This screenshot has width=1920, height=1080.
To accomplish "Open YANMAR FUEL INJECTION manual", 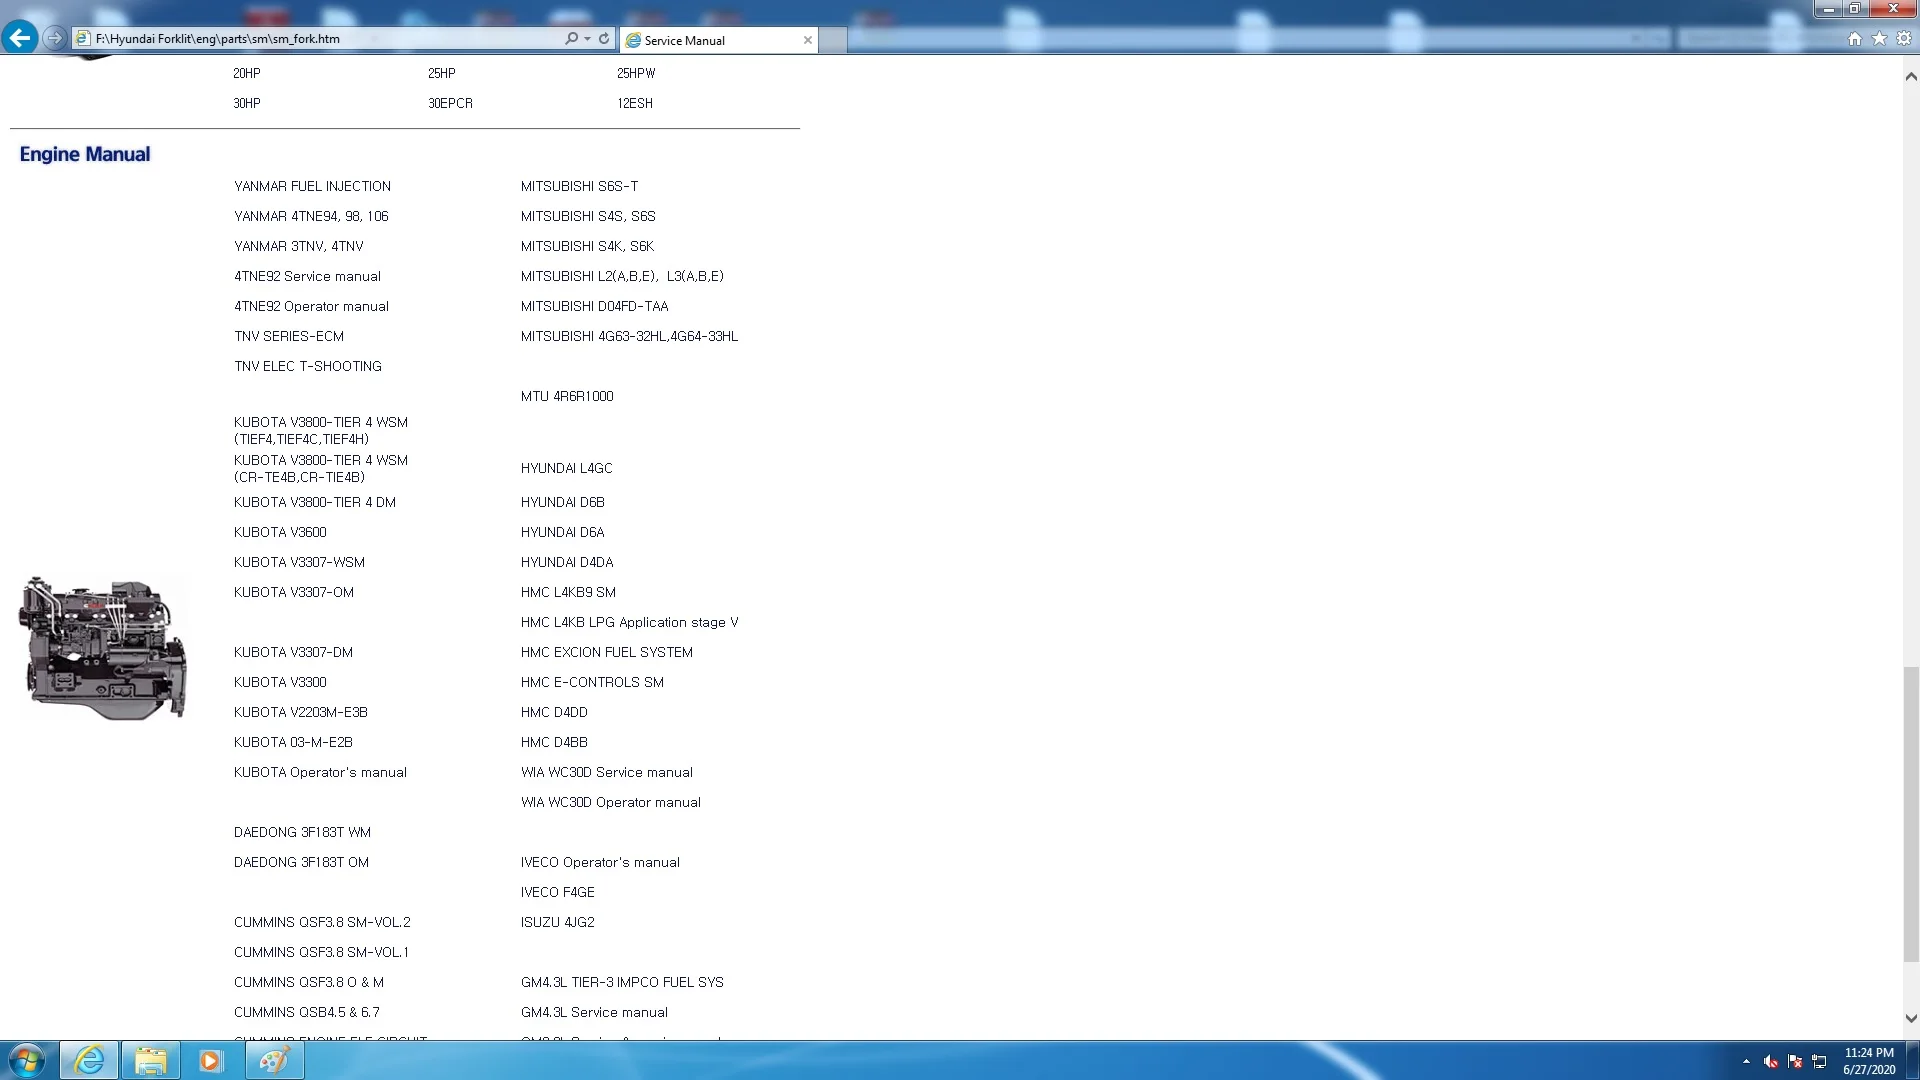I will click(312, 187).
